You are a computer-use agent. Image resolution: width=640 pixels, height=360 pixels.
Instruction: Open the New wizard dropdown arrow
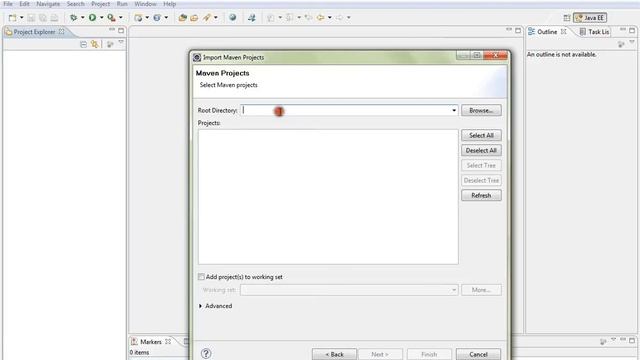tap(22, 18)
